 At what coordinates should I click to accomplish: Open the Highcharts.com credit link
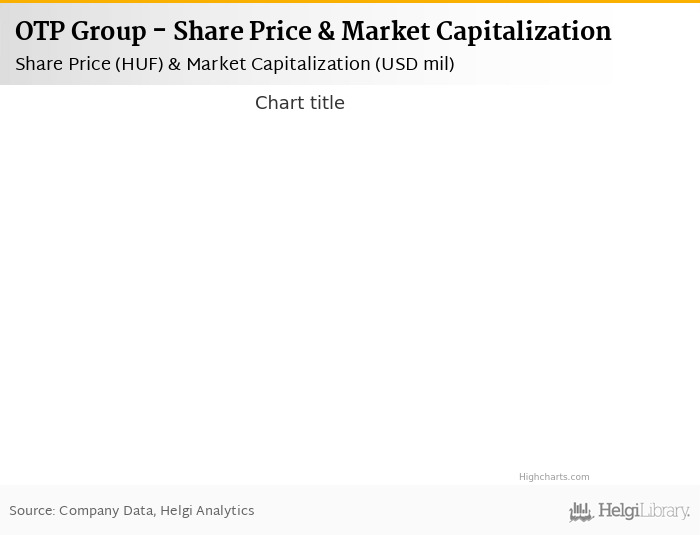(553, 477)
